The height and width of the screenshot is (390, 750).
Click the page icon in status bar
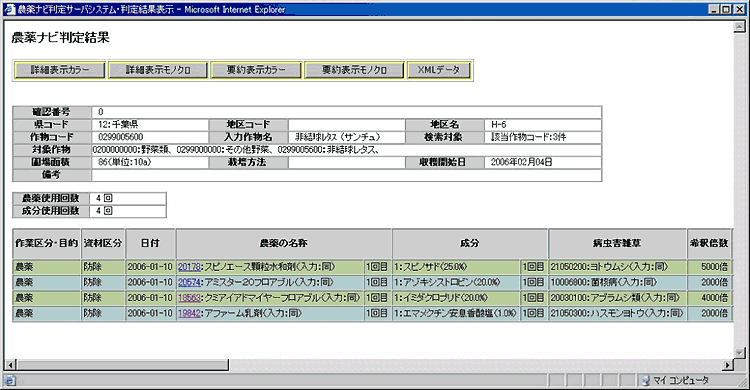coord(10,380)
